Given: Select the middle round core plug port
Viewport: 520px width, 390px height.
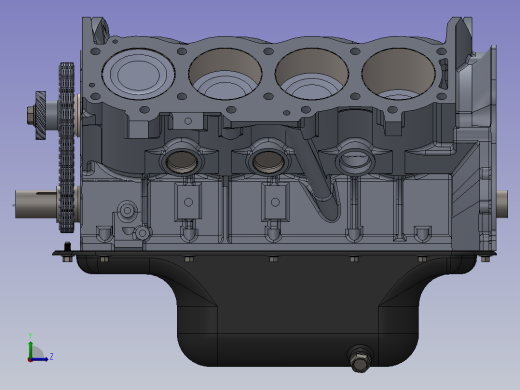Looking at the screenshot, I should (268, 161).
